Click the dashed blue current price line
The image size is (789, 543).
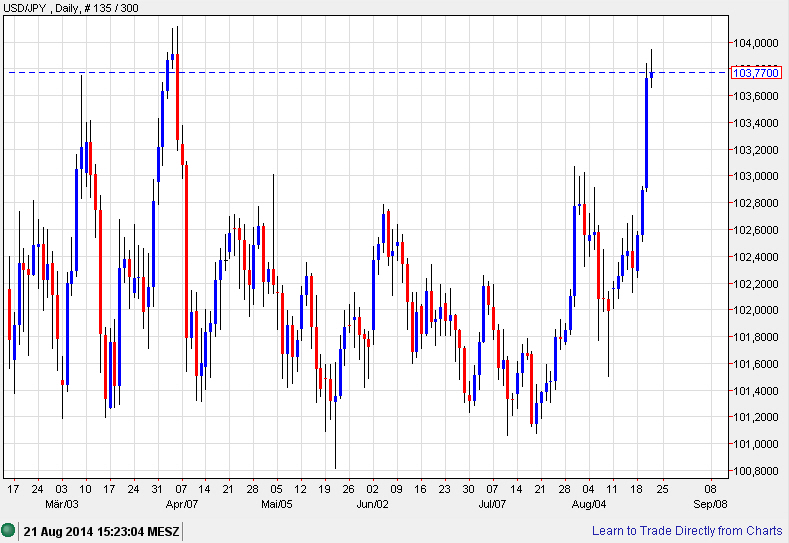[x=367, y=72]
